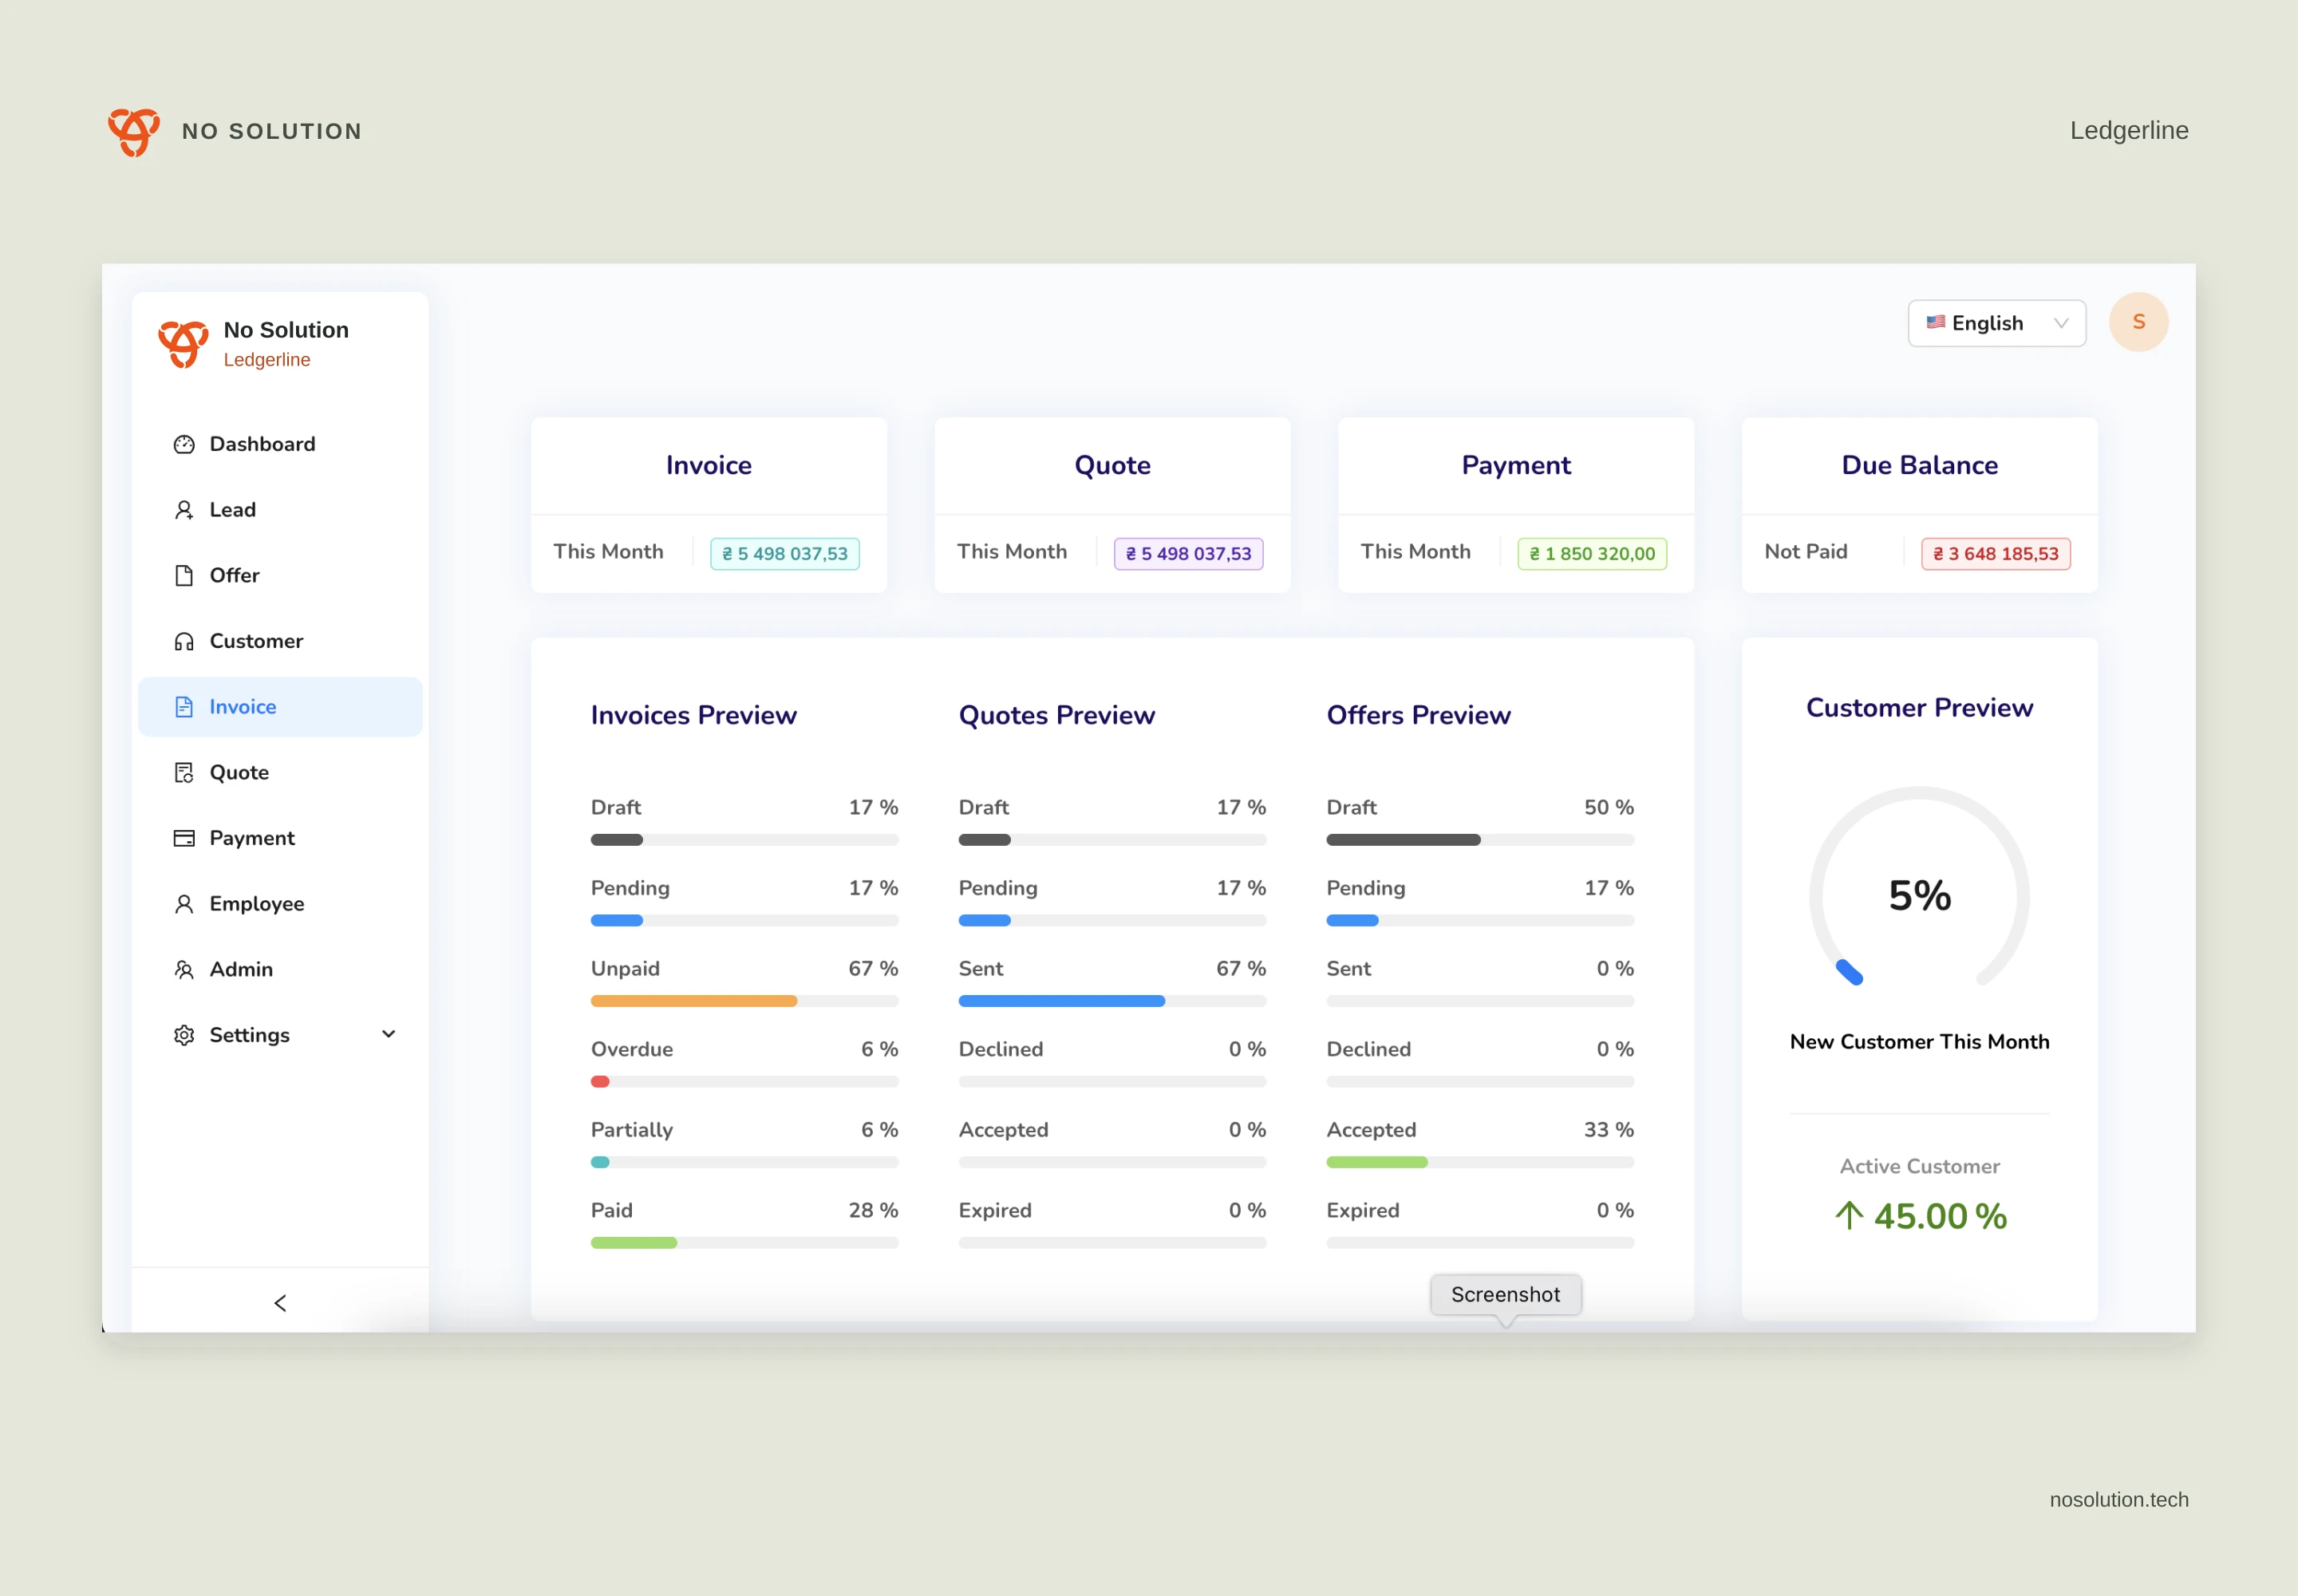Open the Employee user icon
This screenshot has height=1596, width=2298.
point(184,904)
